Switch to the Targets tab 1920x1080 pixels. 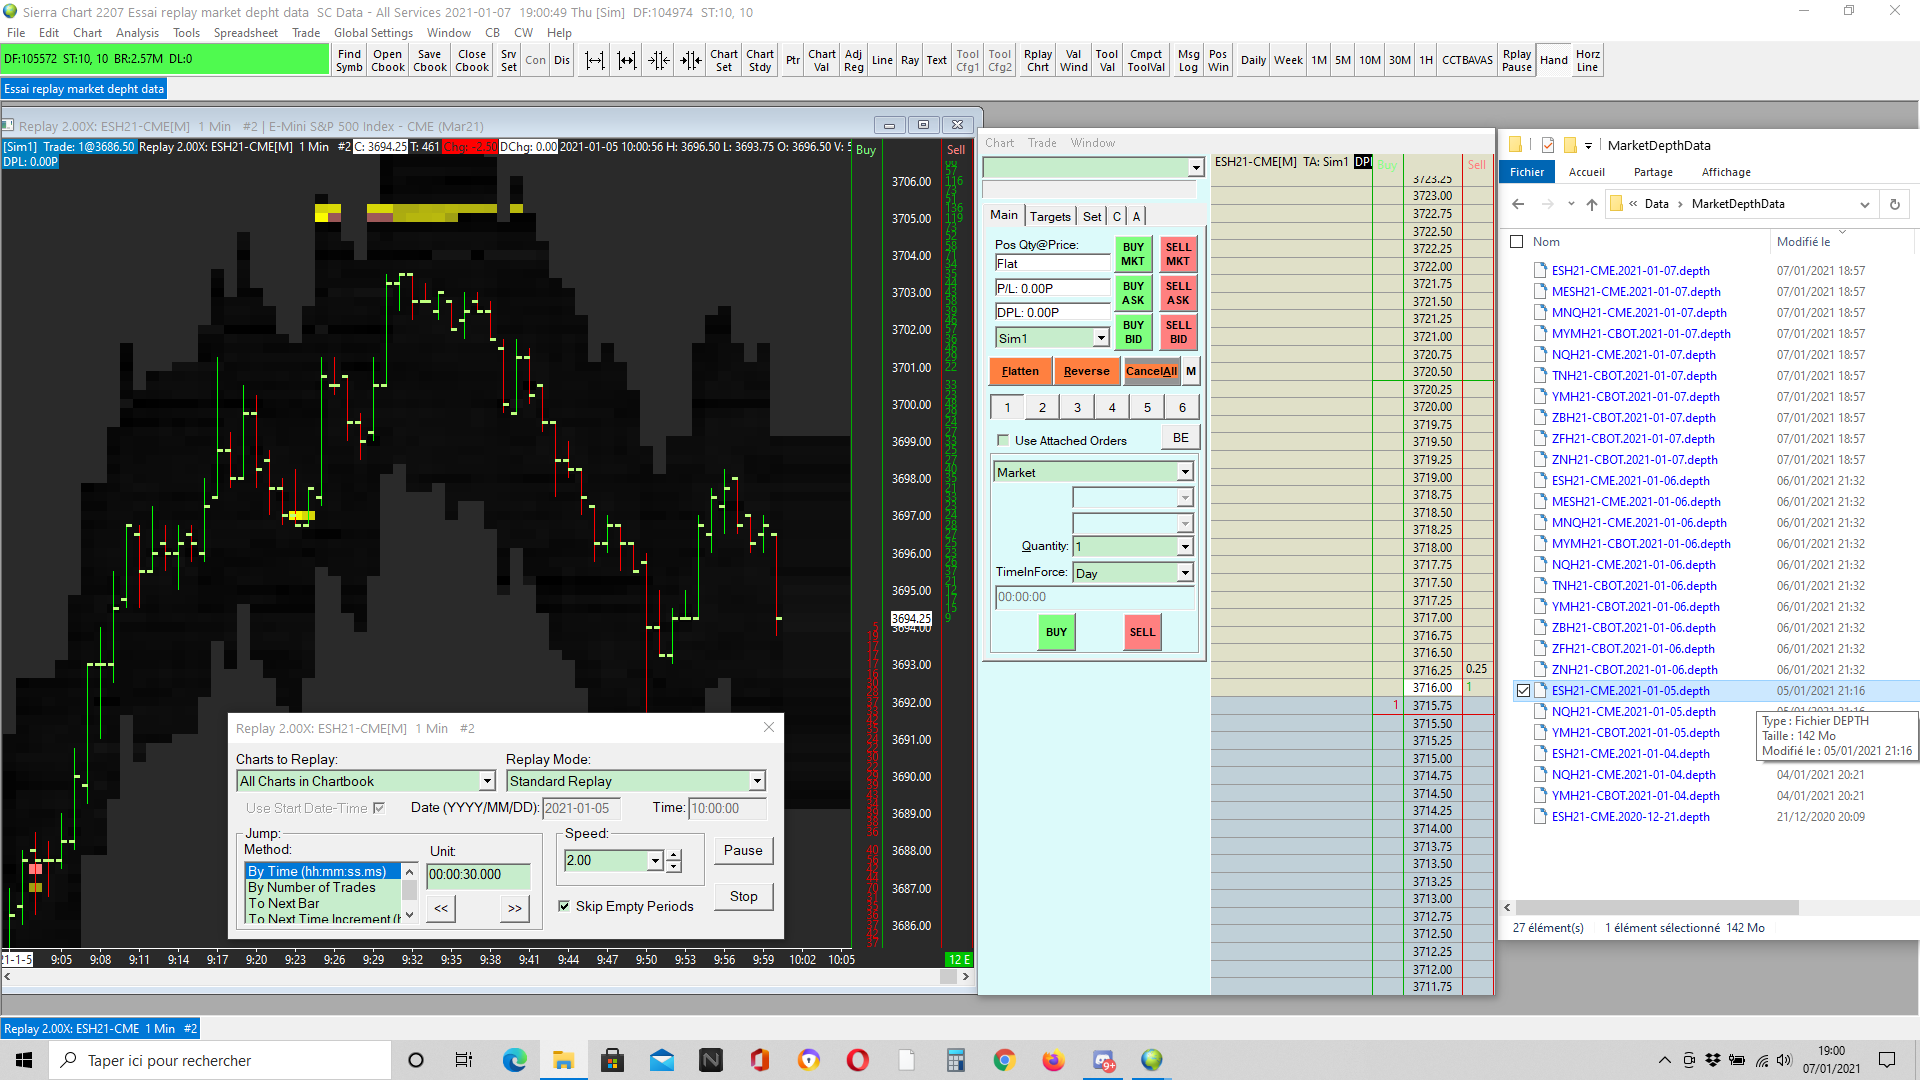coord(1050,216)
